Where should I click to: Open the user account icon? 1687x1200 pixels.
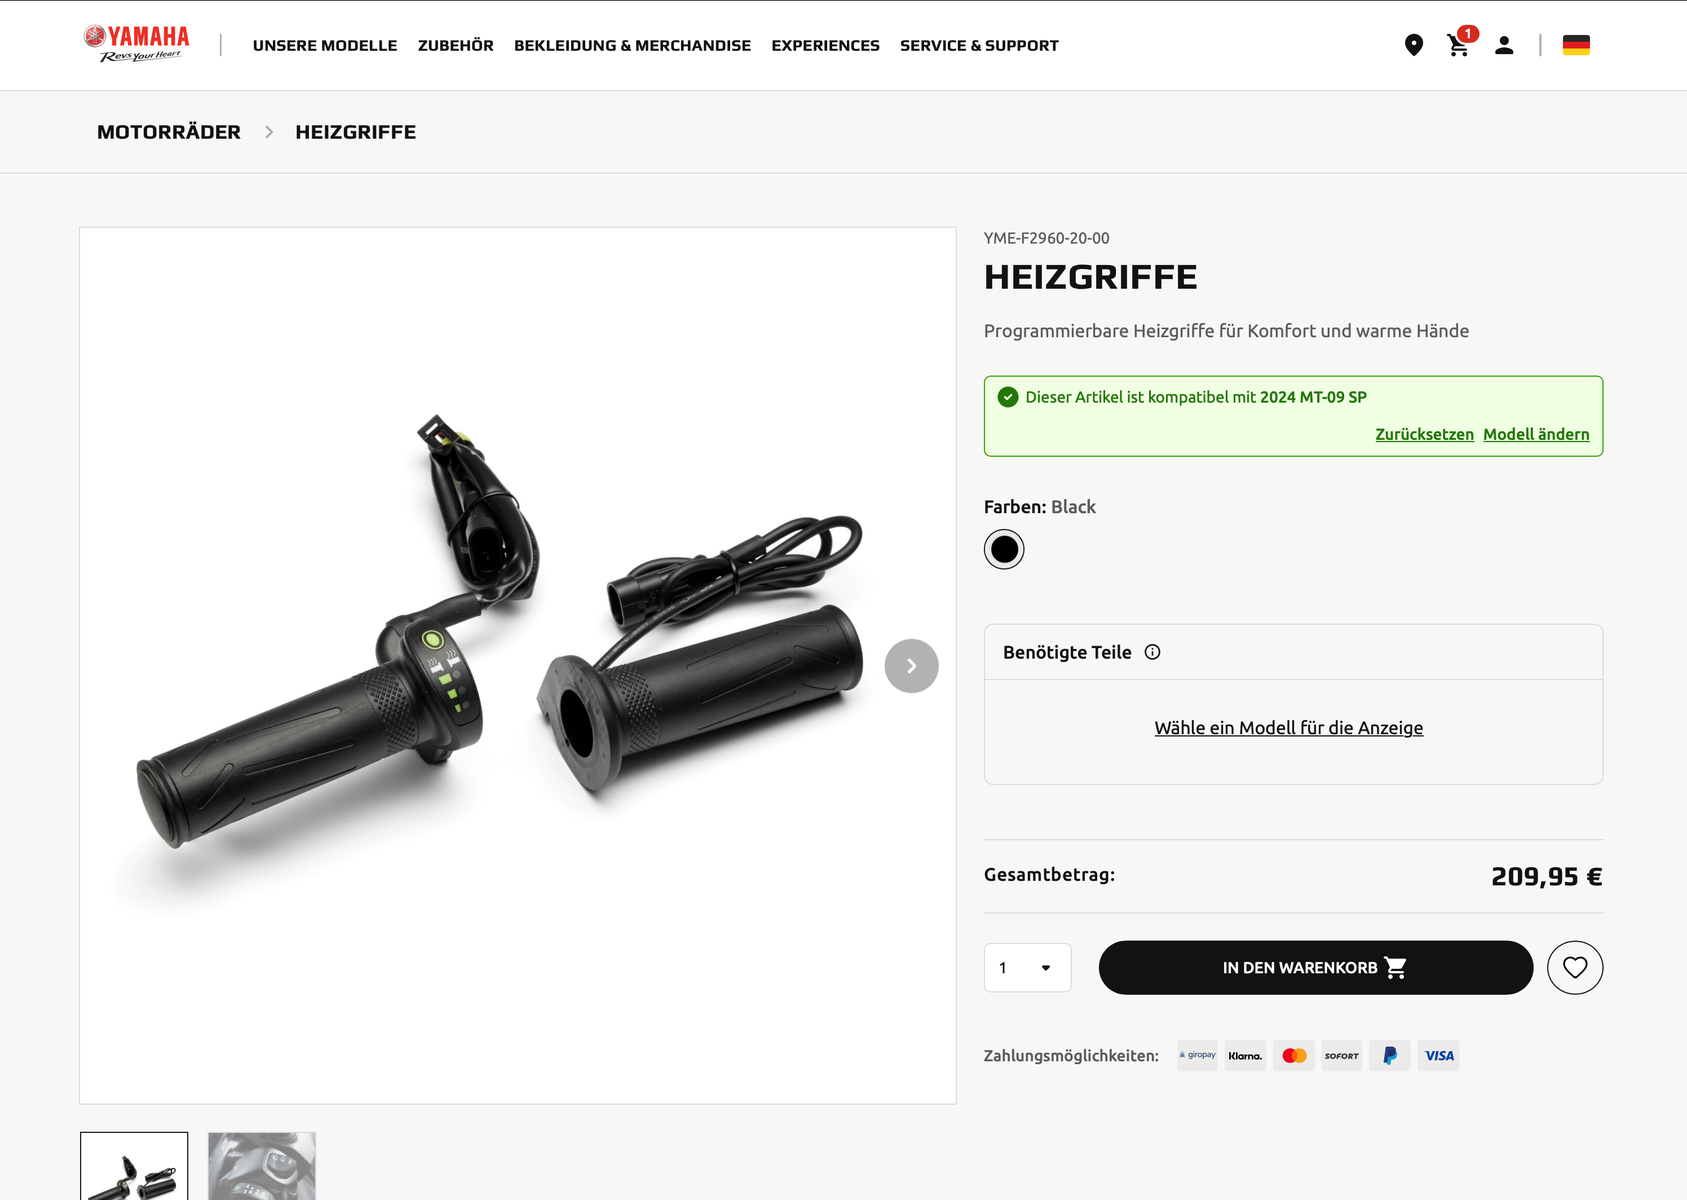pos(1504,45)
